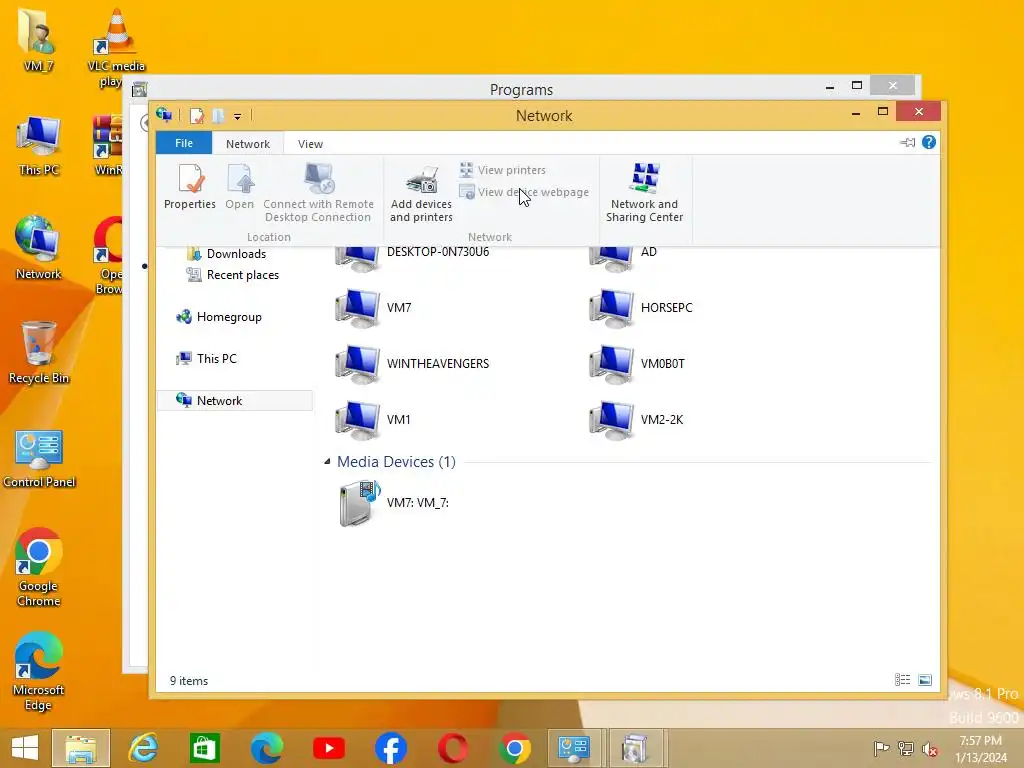Open Windows Store from the taskbar
The width and height of the screenshot is (1024, 768).
(x=205, y=748)
